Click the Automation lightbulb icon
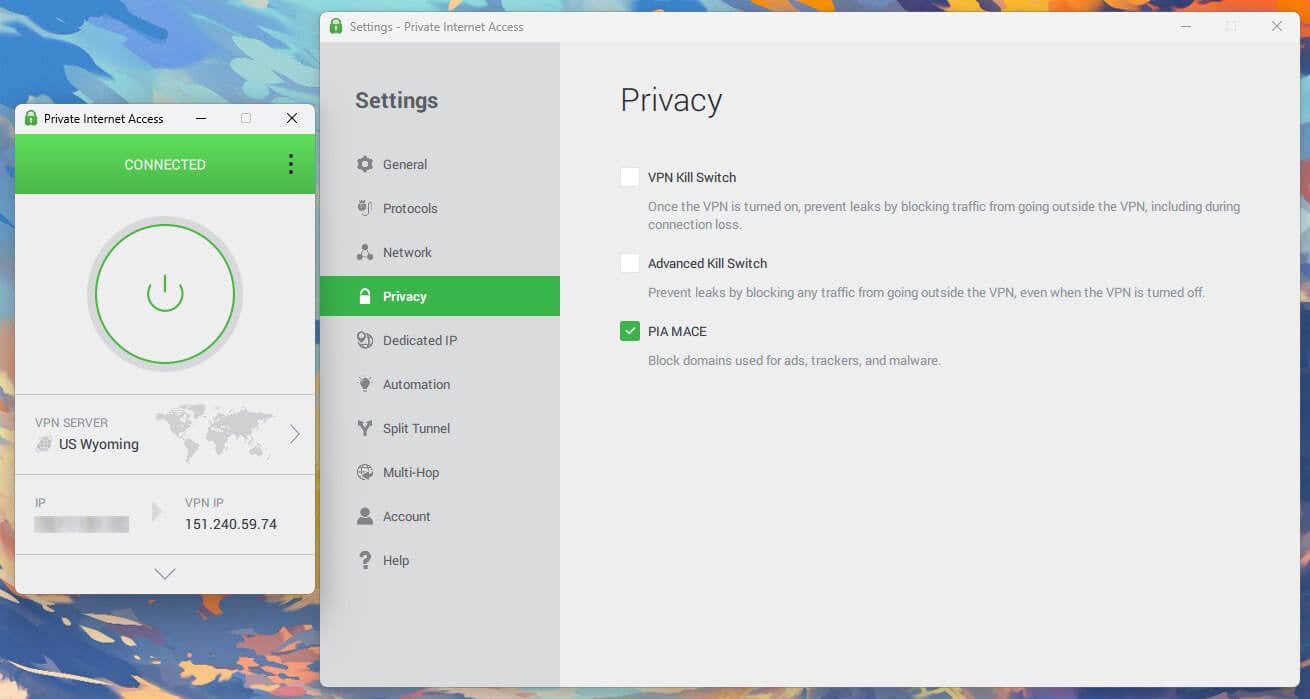 click(365, 384)
